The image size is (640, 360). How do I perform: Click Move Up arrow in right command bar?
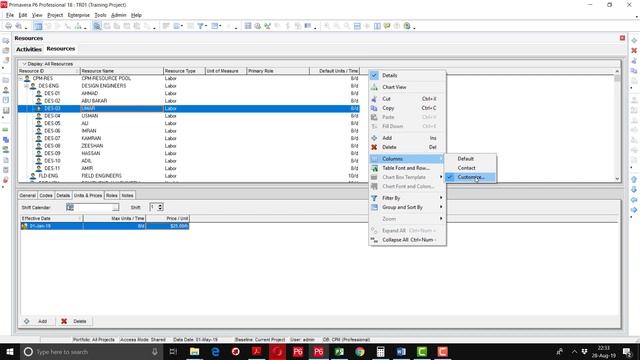(634, 180)
